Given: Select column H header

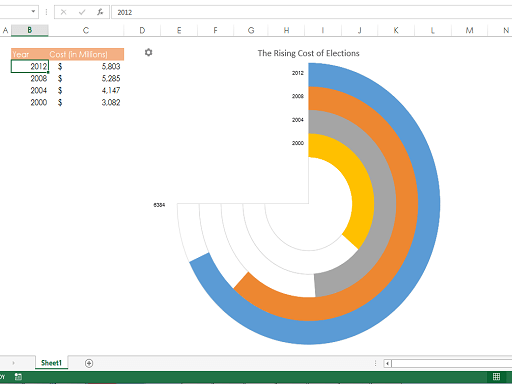Looking at the screenshot, I should point(286,30).
